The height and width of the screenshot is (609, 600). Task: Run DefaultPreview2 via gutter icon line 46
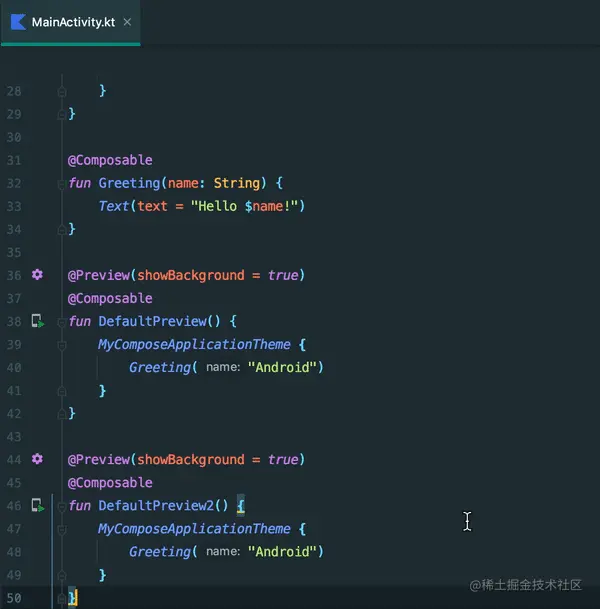click(38, 506)
